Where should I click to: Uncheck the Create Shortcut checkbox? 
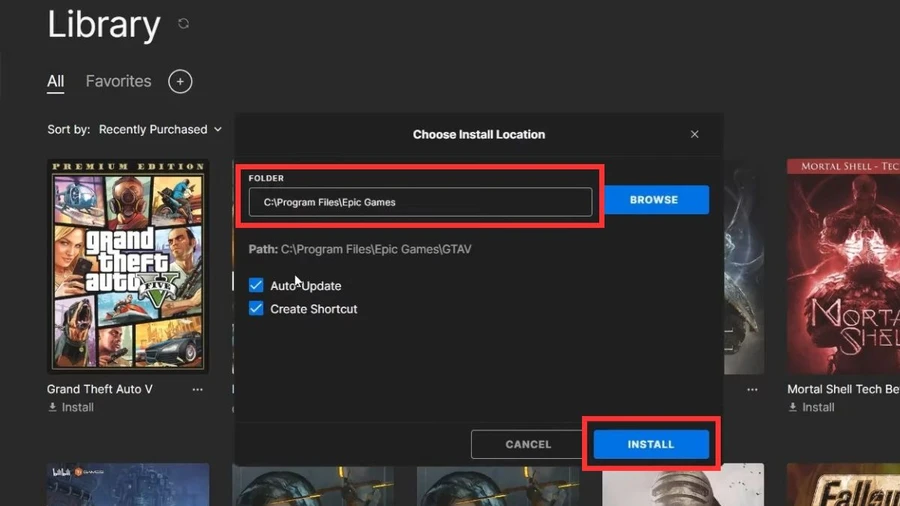256,309
